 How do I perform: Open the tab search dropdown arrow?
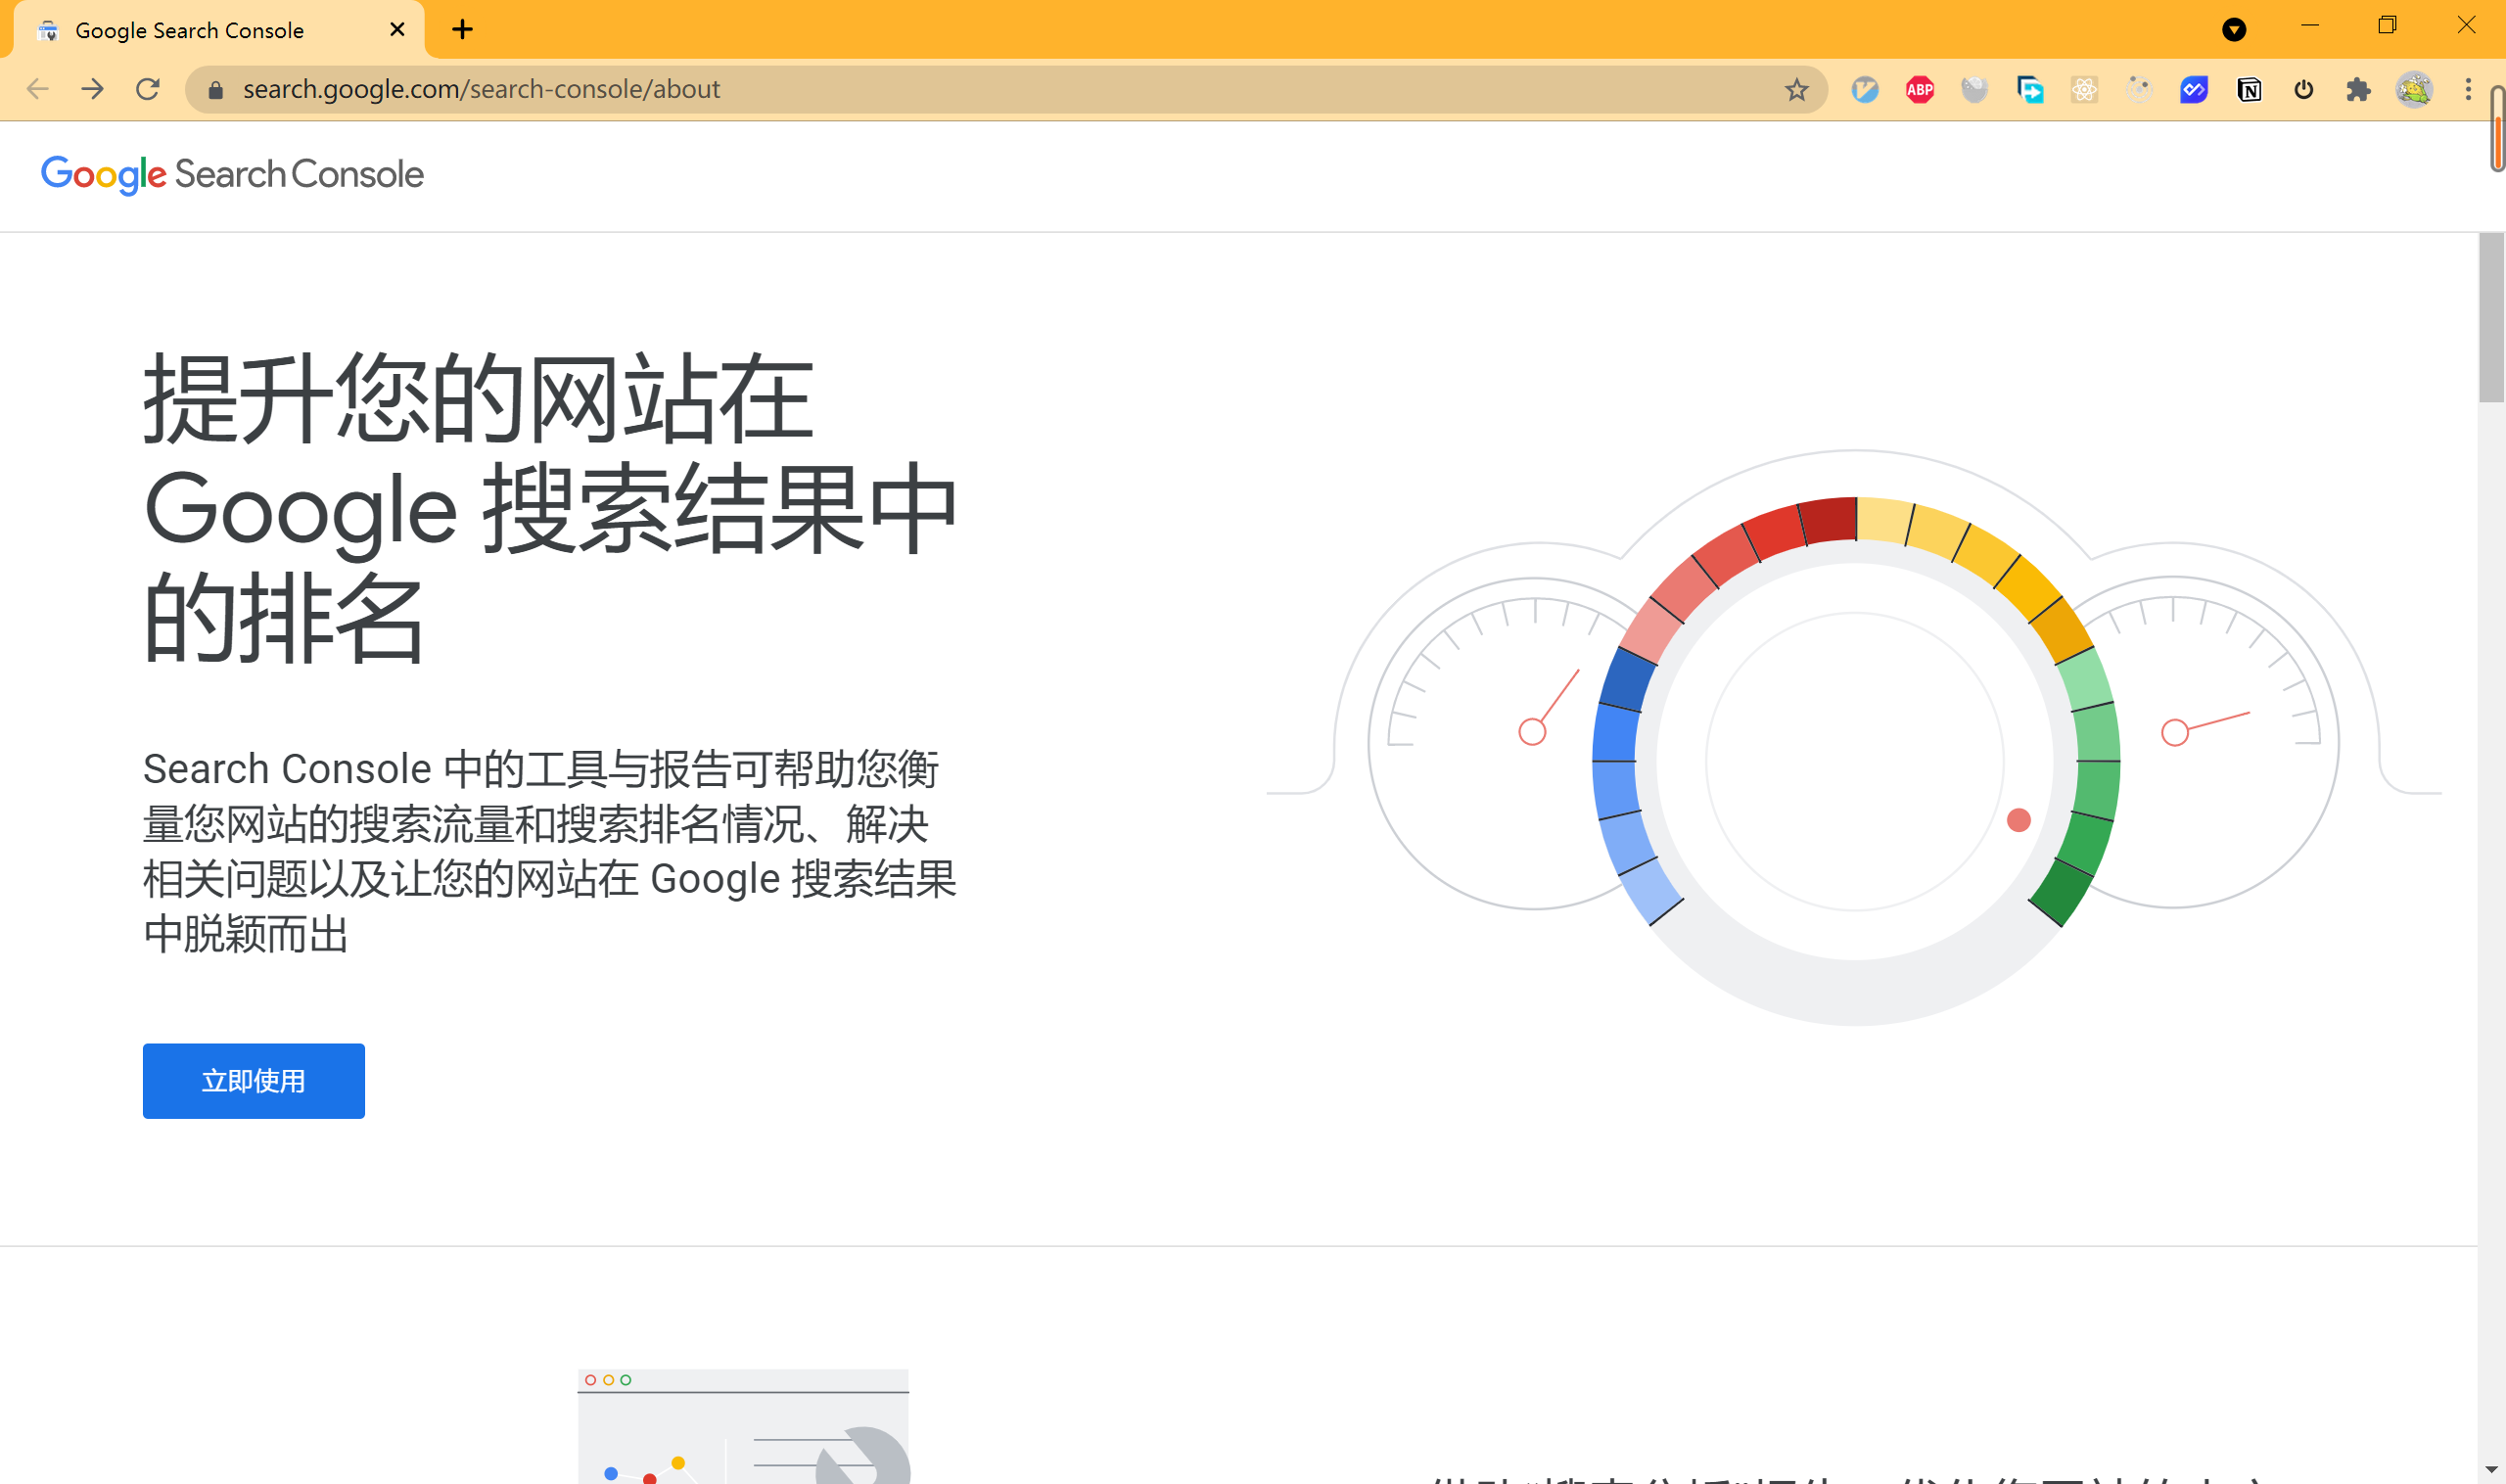(2234, 29)
